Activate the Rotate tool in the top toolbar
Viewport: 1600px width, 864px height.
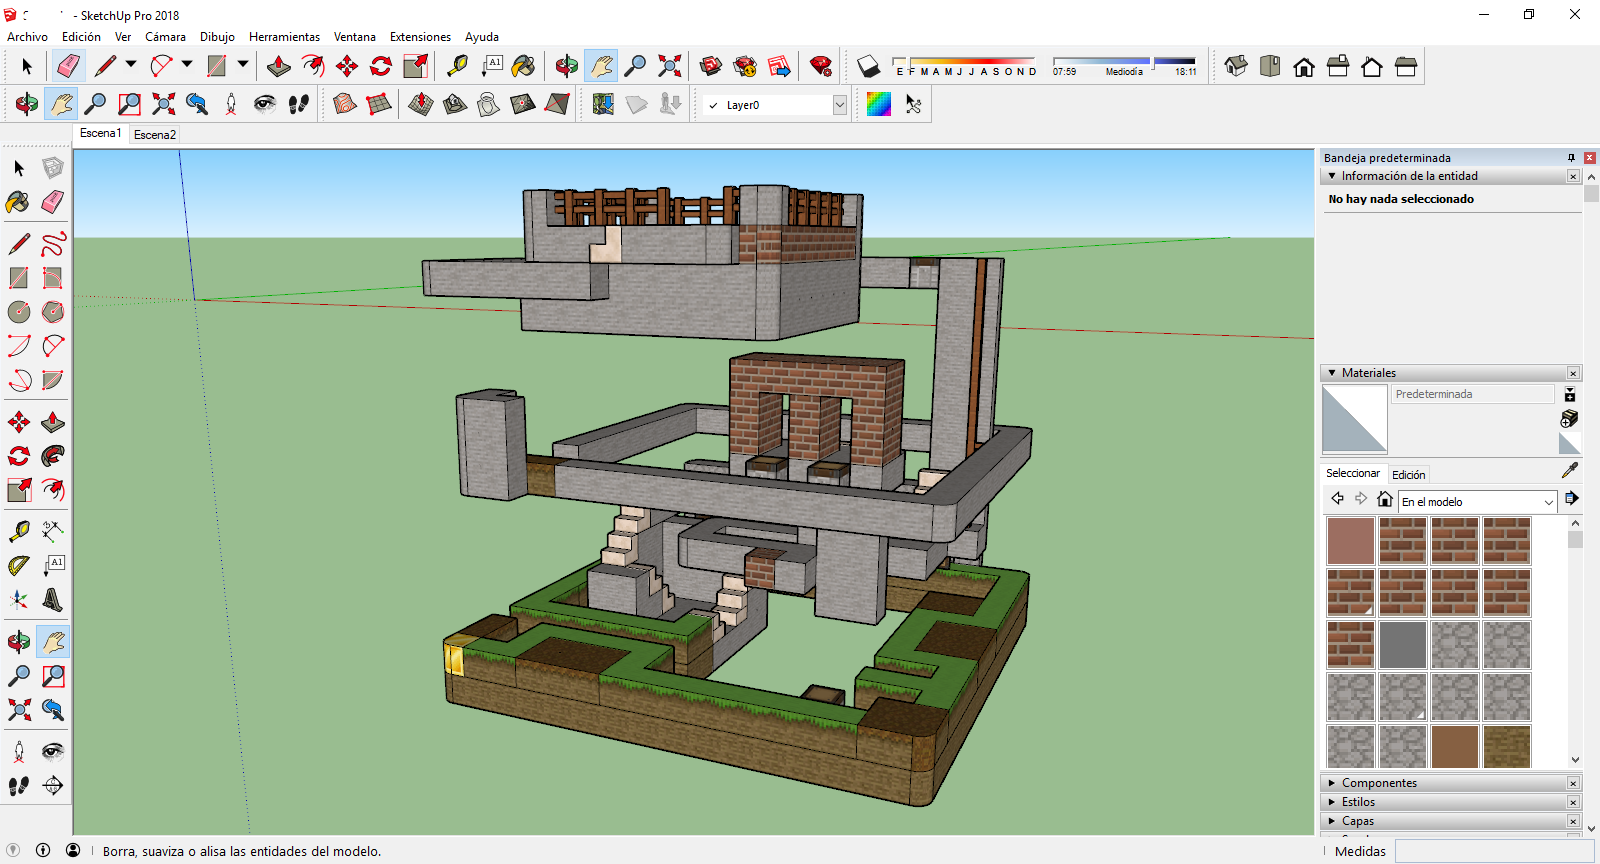tap(381, 66)
